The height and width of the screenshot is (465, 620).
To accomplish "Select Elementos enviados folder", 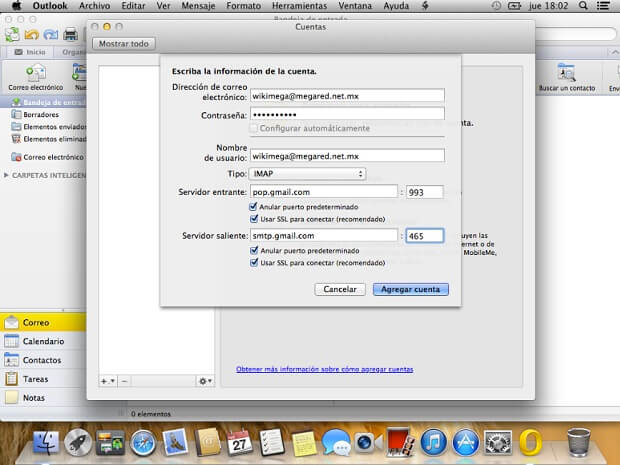I will pos(47,127).
